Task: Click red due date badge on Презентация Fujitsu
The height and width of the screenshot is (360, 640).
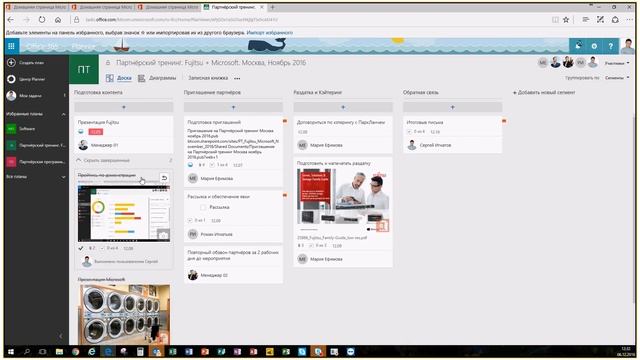Action: (x=96, y=132)
